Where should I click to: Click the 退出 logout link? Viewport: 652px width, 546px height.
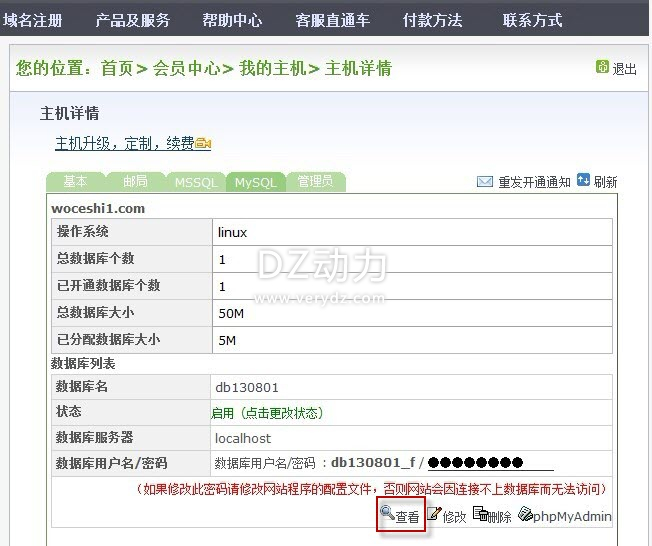[x=624, y=69]
